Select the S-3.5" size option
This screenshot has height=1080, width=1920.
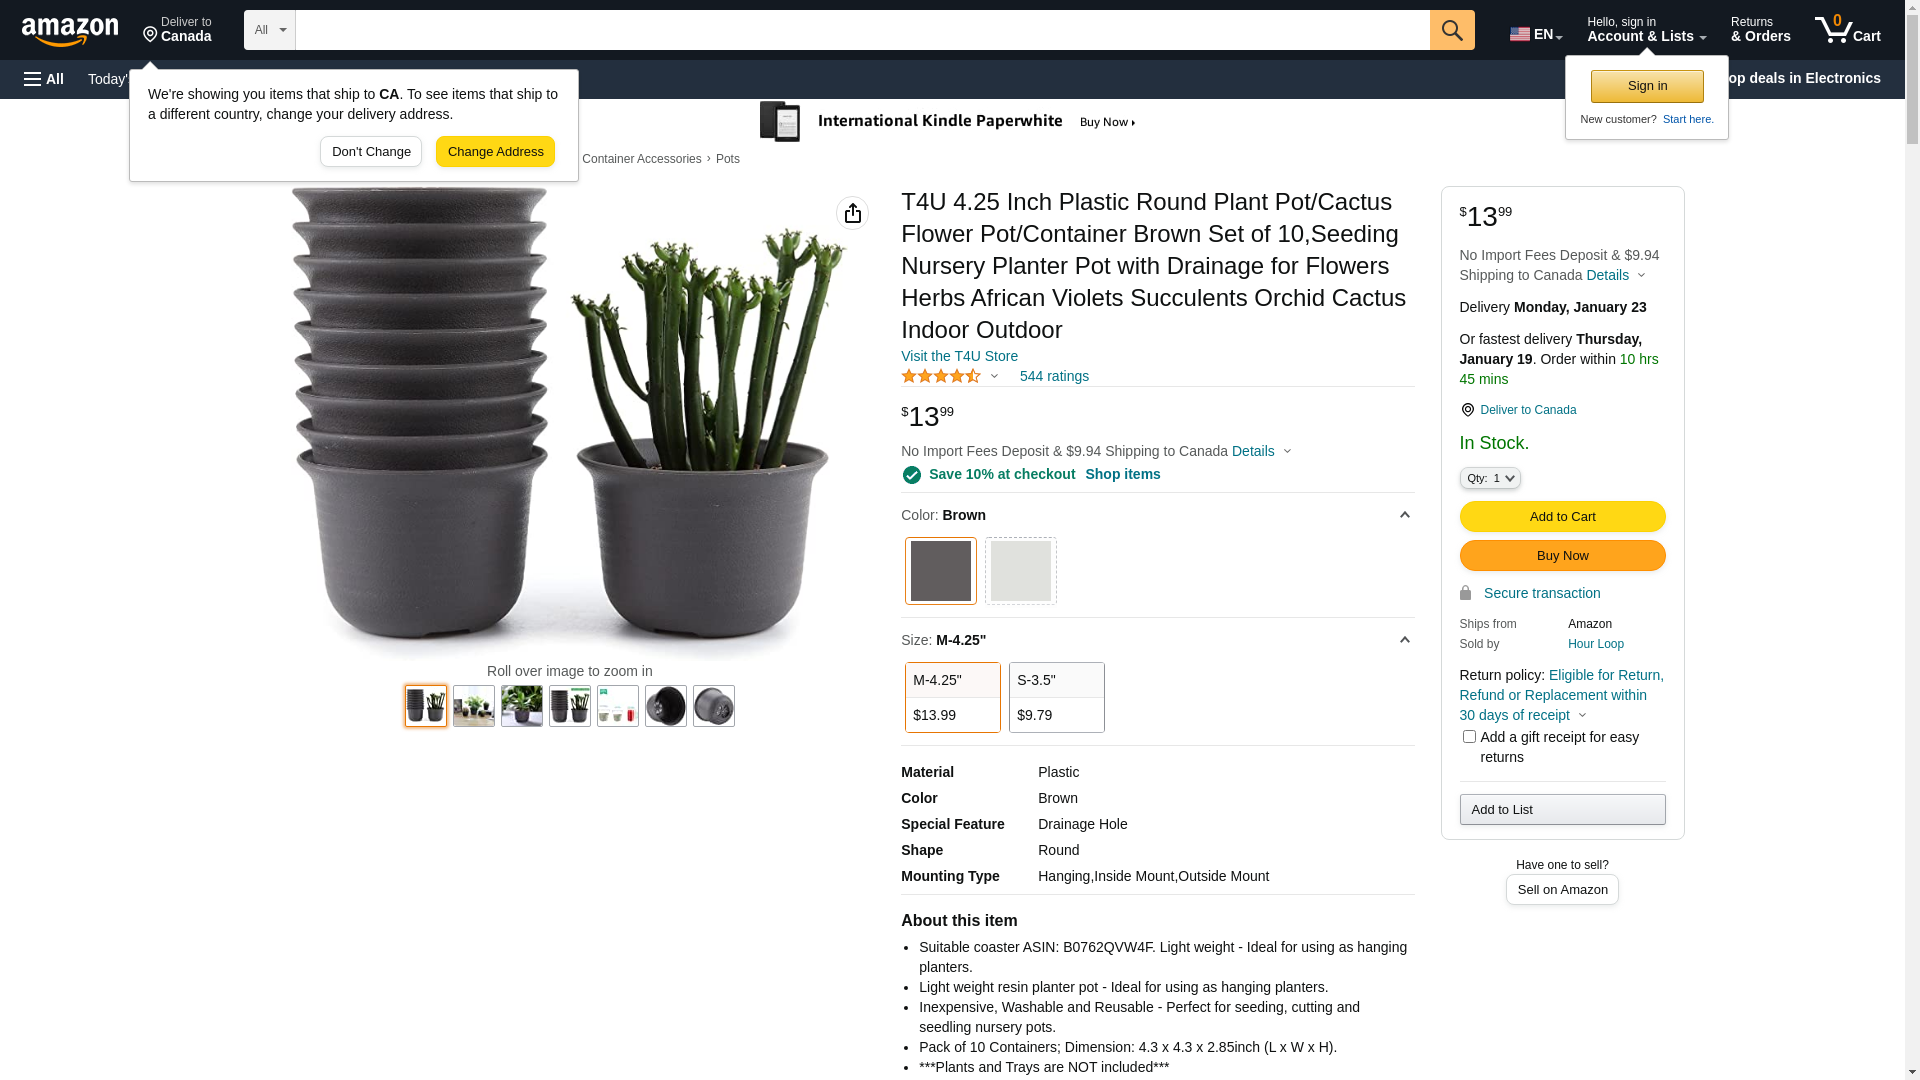point(1057,697)
